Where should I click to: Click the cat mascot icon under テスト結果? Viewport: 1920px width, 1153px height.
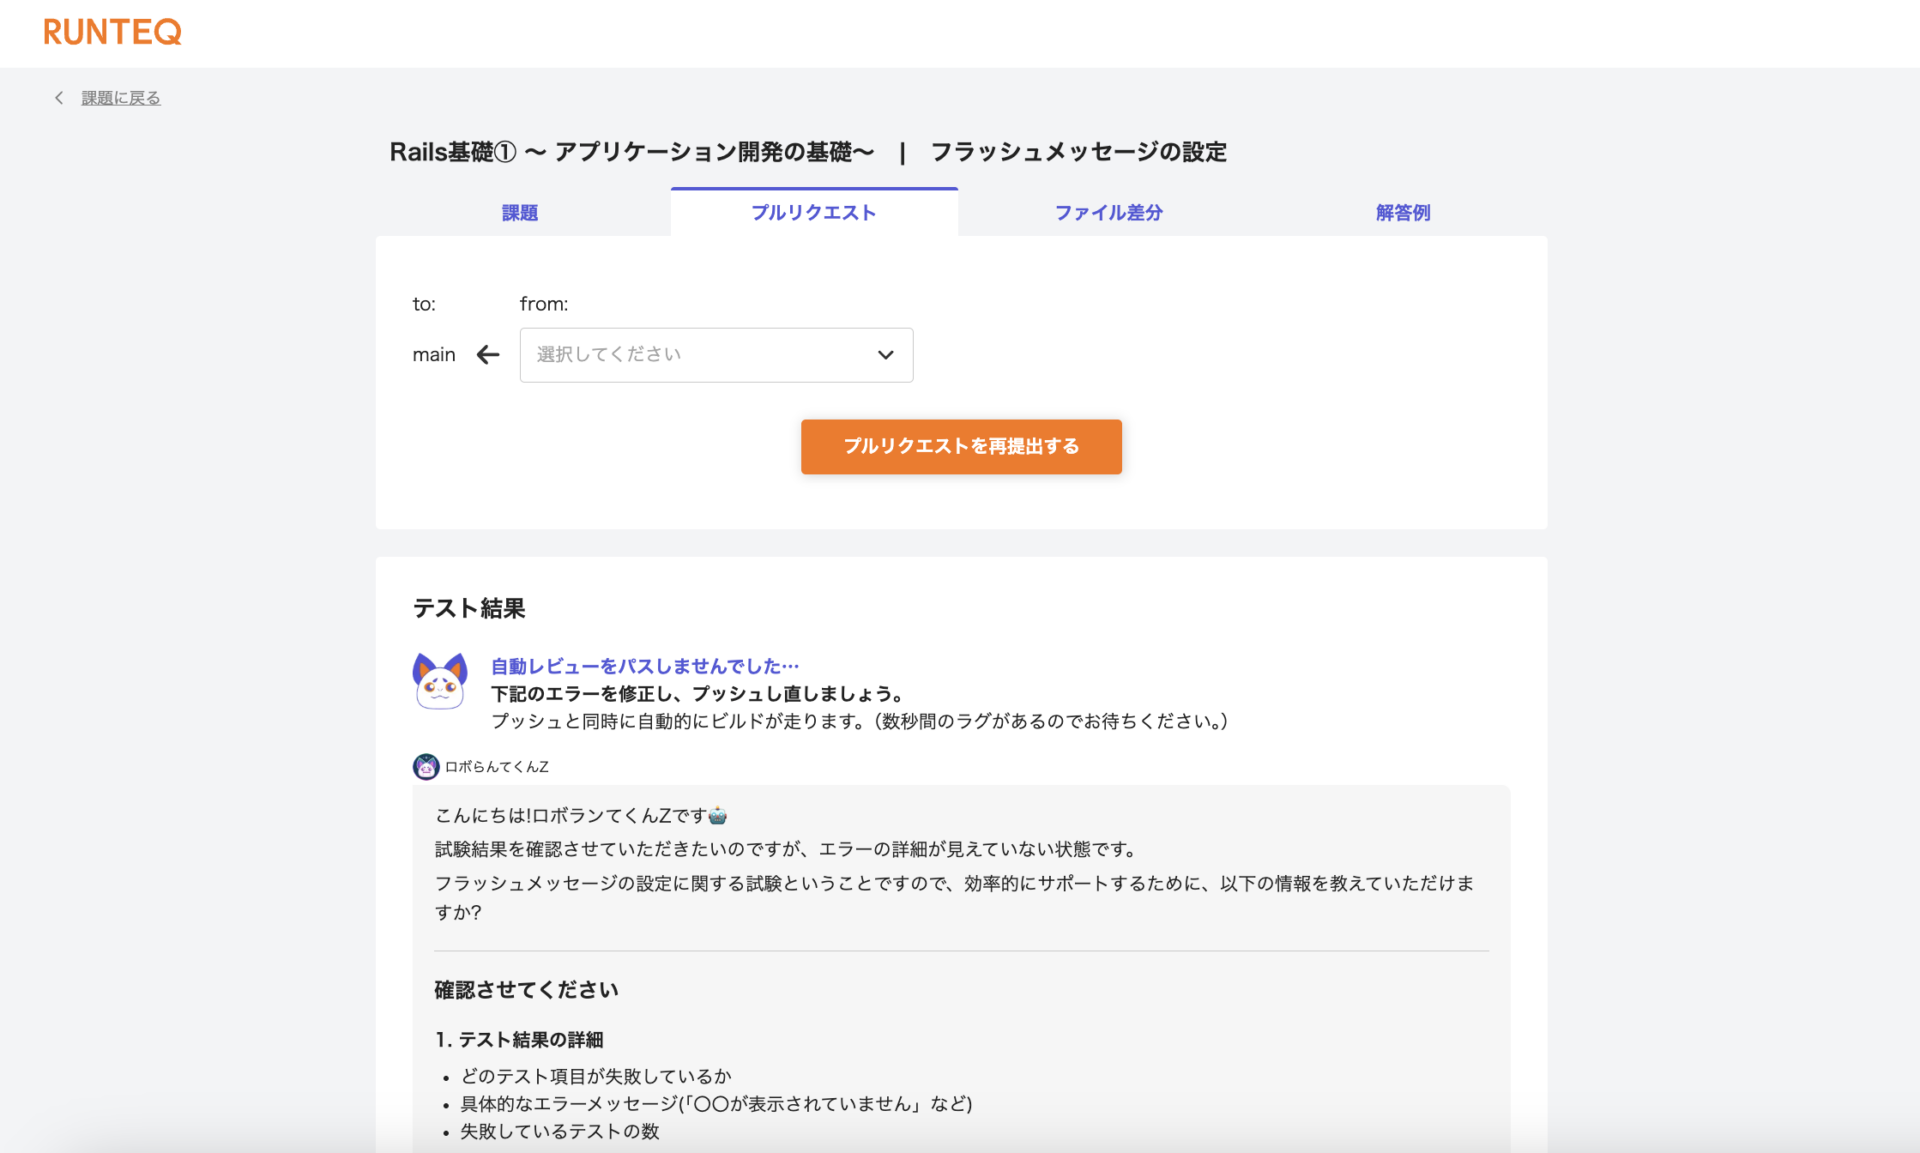(440, 681)
